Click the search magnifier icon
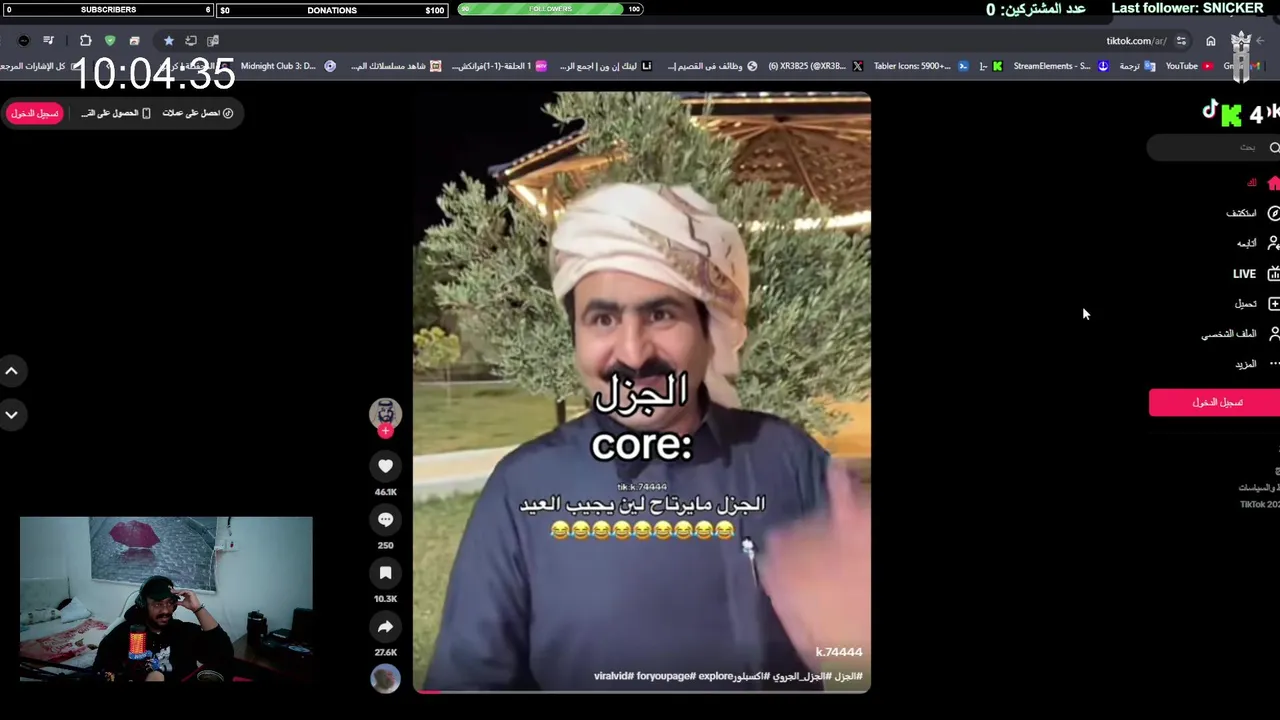The height and width of the screenshot is (720, 1280). click(x=1274, y=148)
